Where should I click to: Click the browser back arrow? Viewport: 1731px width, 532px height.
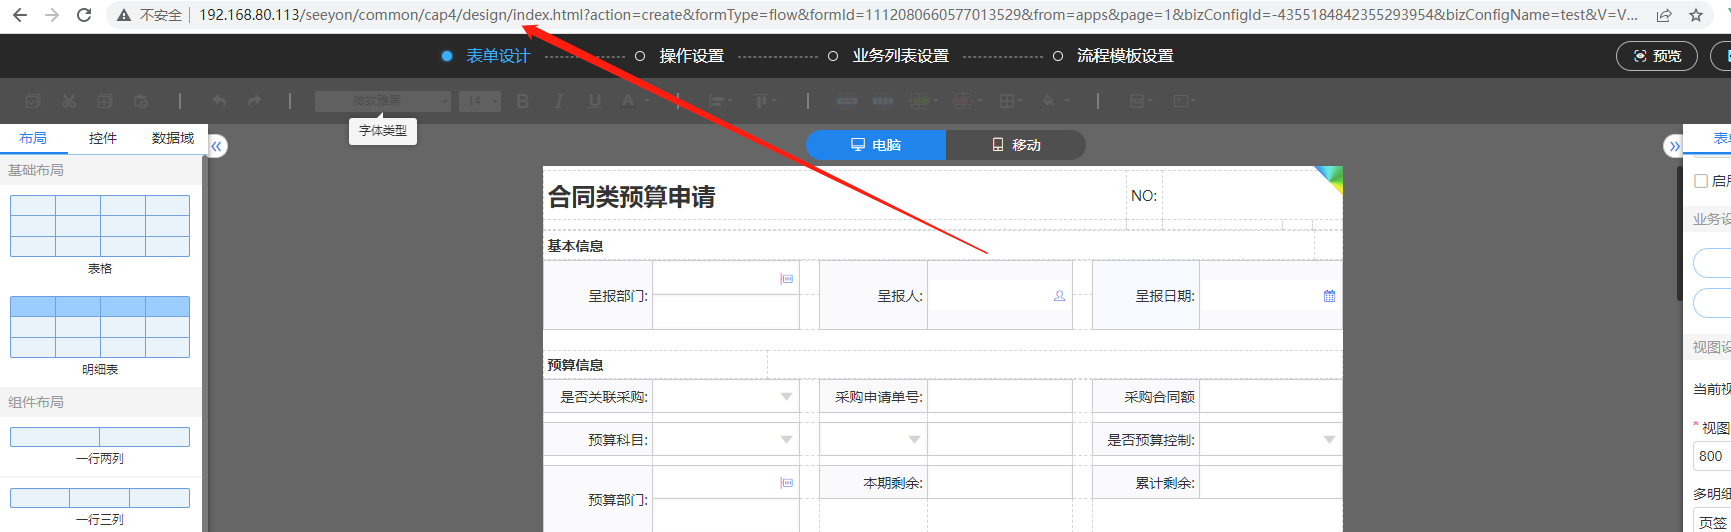[20, 15]
